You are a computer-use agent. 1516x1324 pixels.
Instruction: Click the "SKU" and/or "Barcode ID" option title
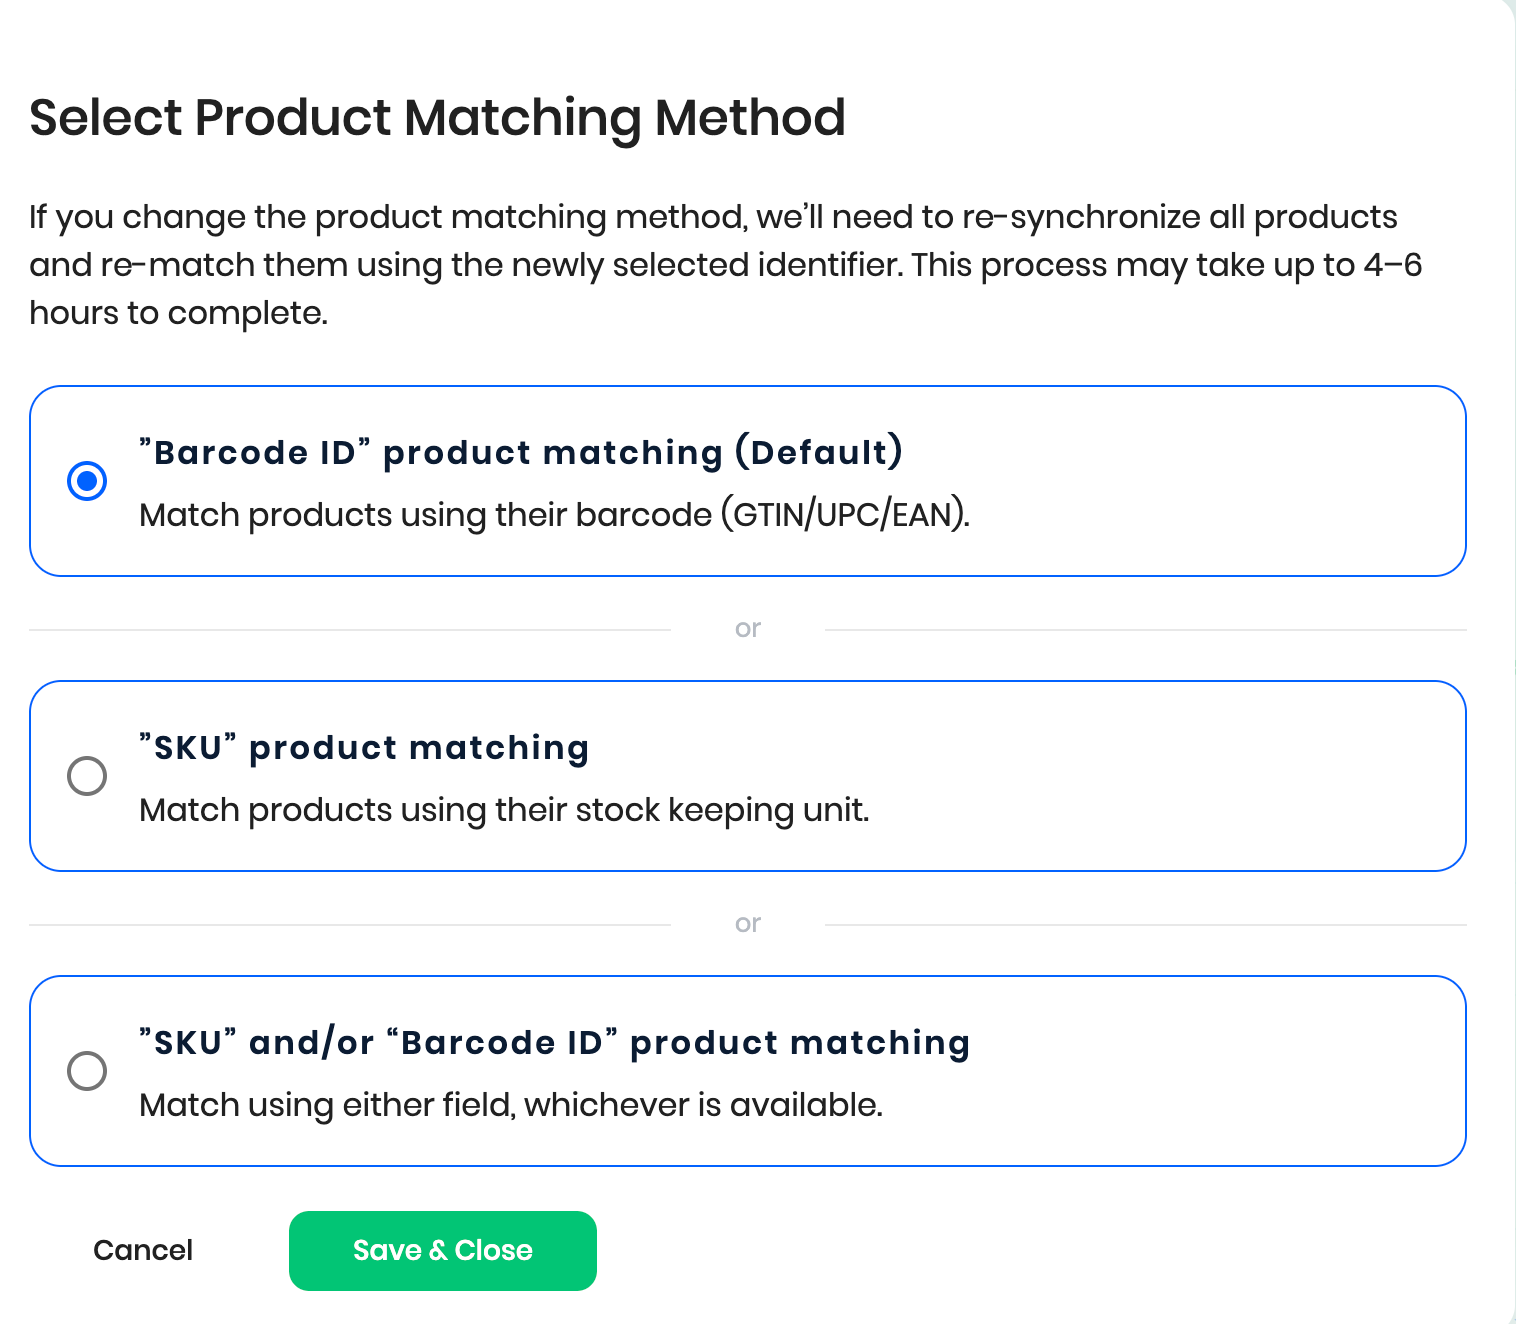[554, 1042]
